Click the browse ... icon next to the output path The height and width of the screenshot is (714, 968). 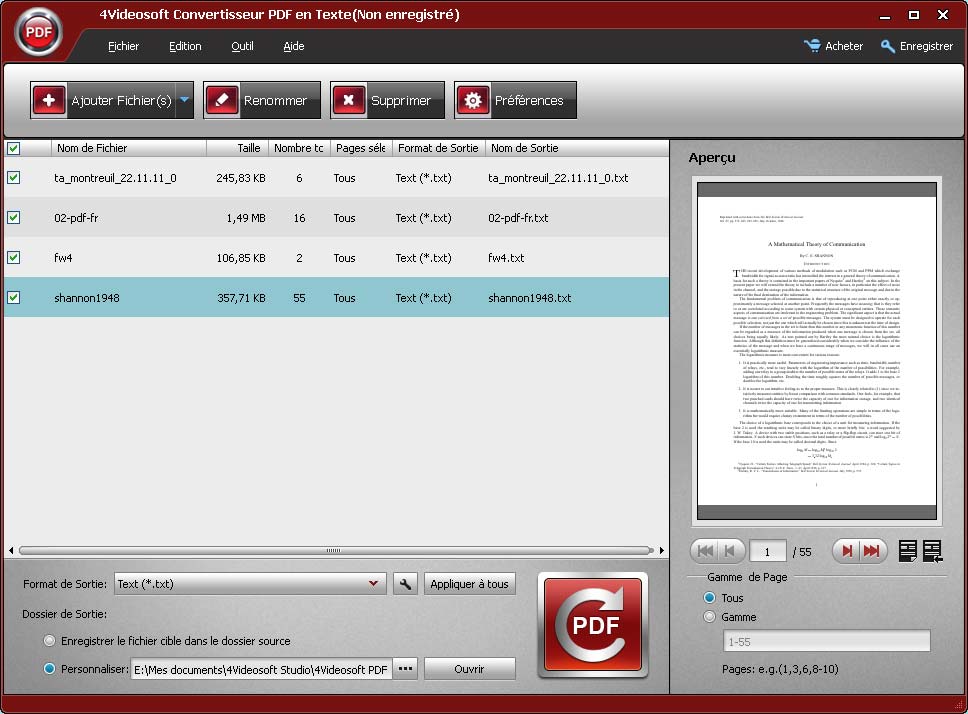[404, 668]
